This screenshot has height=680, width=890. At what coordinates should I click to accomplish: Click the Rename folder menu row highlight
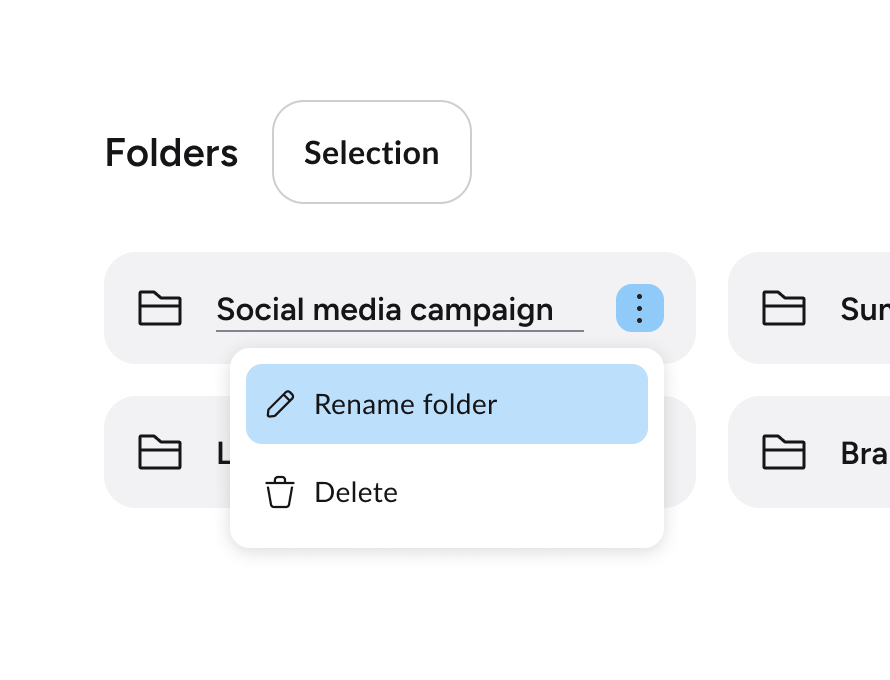(447, 404)
